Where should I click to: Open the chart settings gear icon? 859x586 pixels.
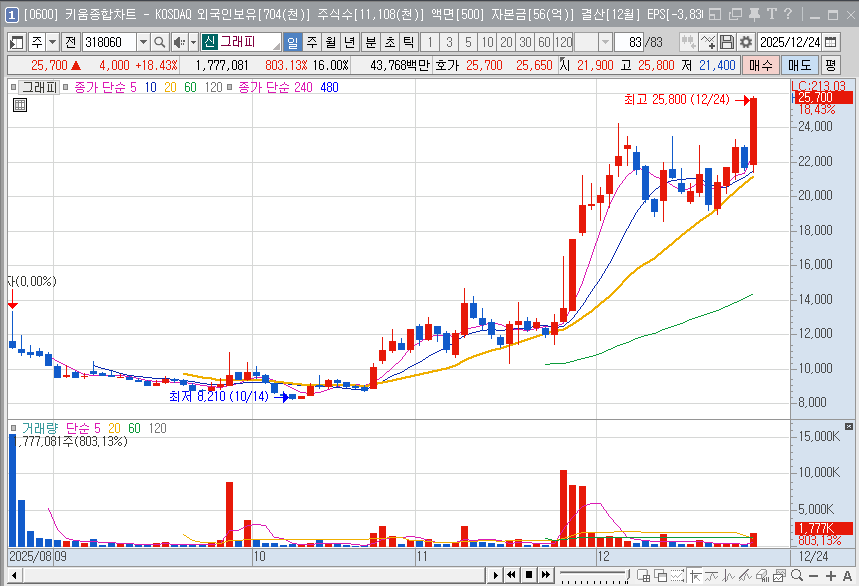pyautogui.click(x=746, y=42)
